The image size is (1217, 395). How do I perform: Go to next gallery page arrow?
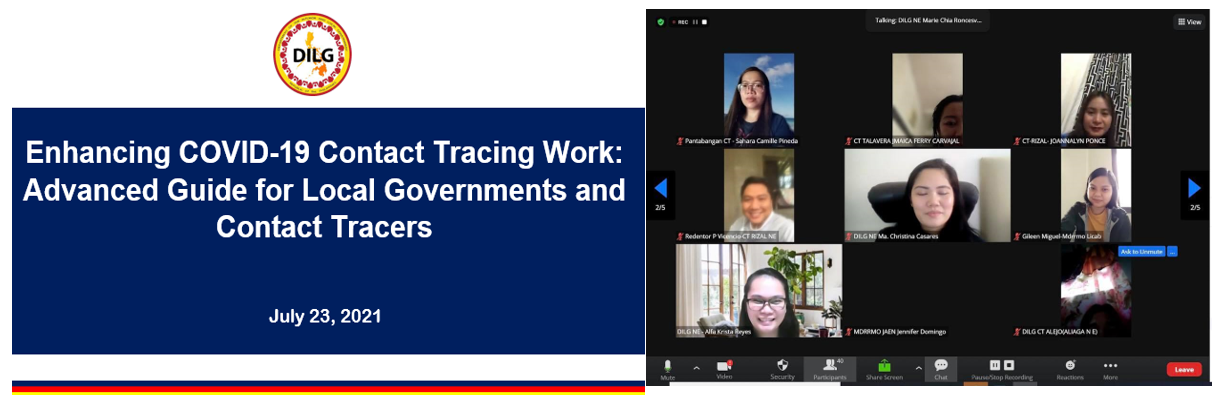tap(1194, 188)
